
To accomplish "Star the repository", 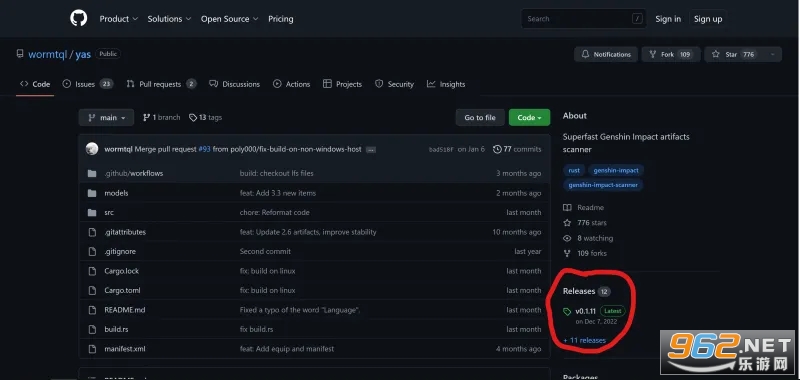I will 735,54.
